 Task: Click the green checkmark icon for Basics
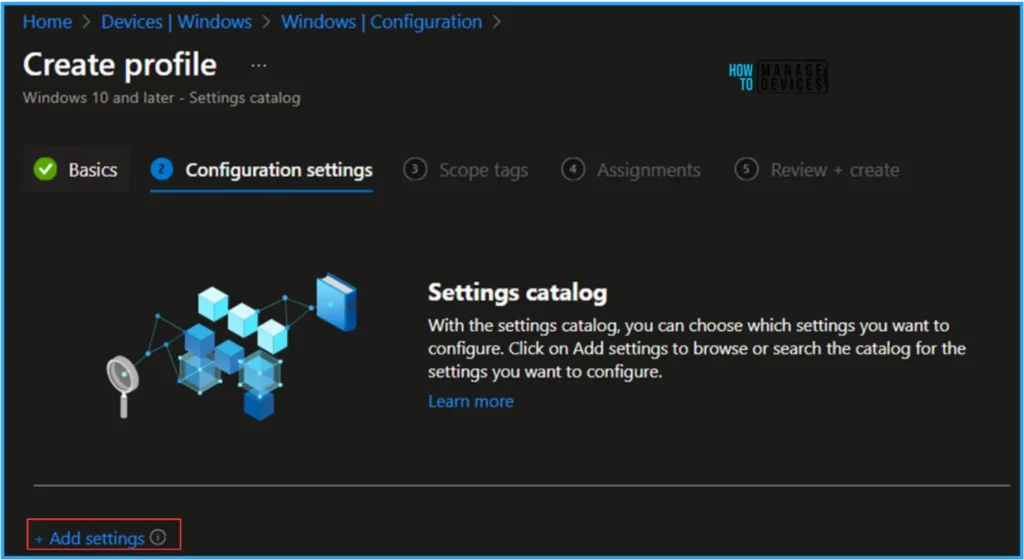coord(45,170)
